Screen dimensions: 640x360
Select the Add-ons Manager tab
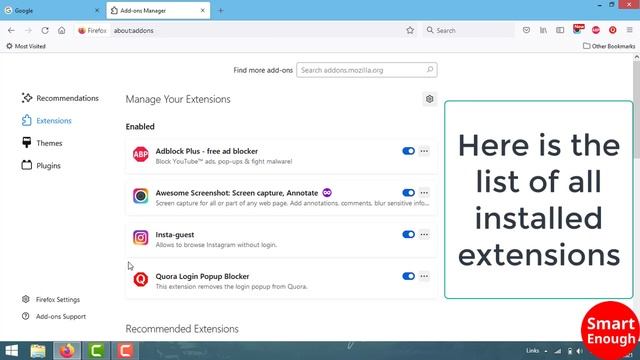(x=158, y=11)
